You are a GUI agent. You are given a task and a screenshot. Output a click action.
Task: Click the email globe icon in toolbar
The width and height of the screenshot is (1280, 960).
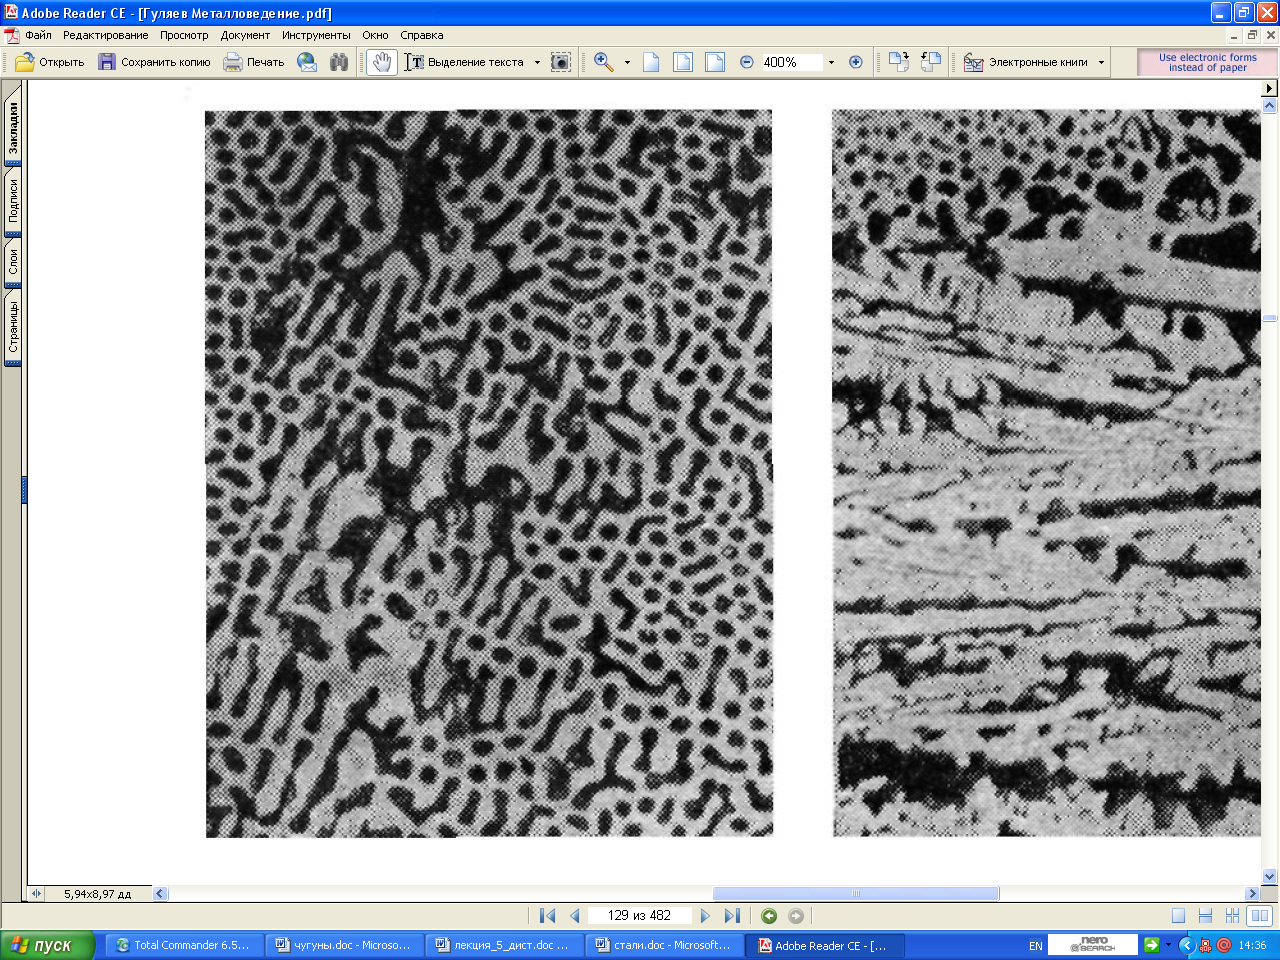(x=307, y=62)
